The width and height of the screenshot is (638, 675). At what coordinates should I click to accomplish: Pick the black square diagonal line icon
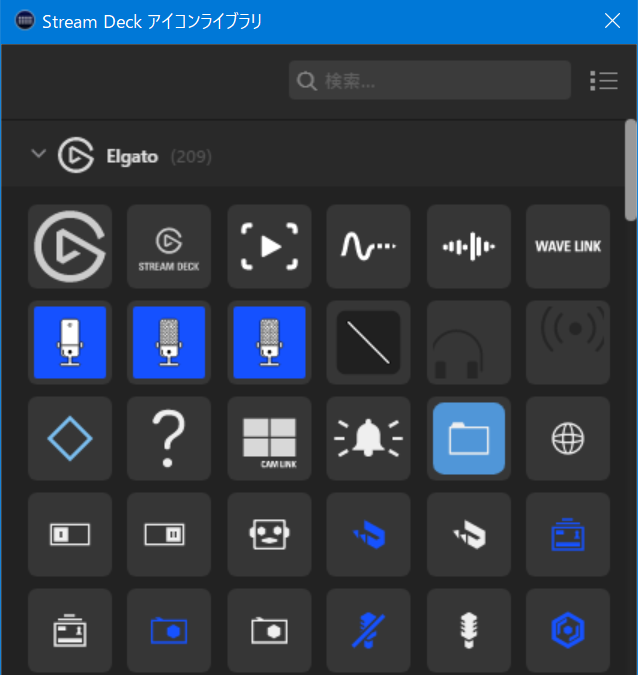coord(369,342)
